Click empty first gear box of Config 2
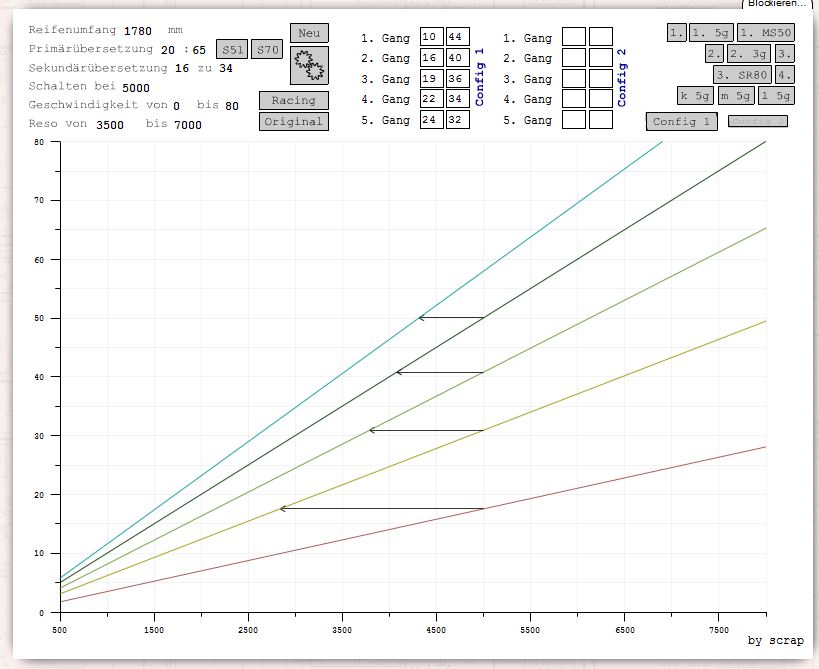This screenshot has width=819, height=669. point(574,38)
